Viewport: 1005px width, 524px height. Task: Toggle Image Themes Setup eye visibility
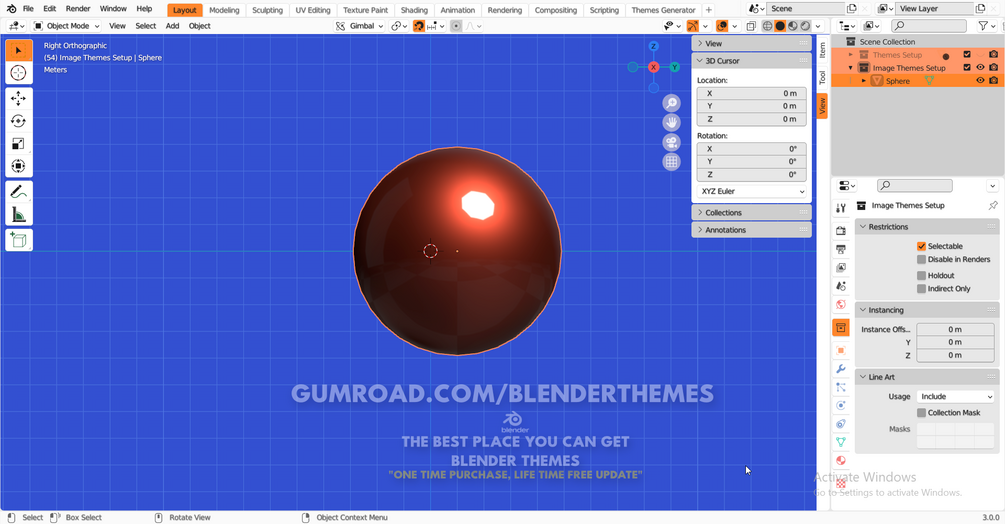pos(980,68)
